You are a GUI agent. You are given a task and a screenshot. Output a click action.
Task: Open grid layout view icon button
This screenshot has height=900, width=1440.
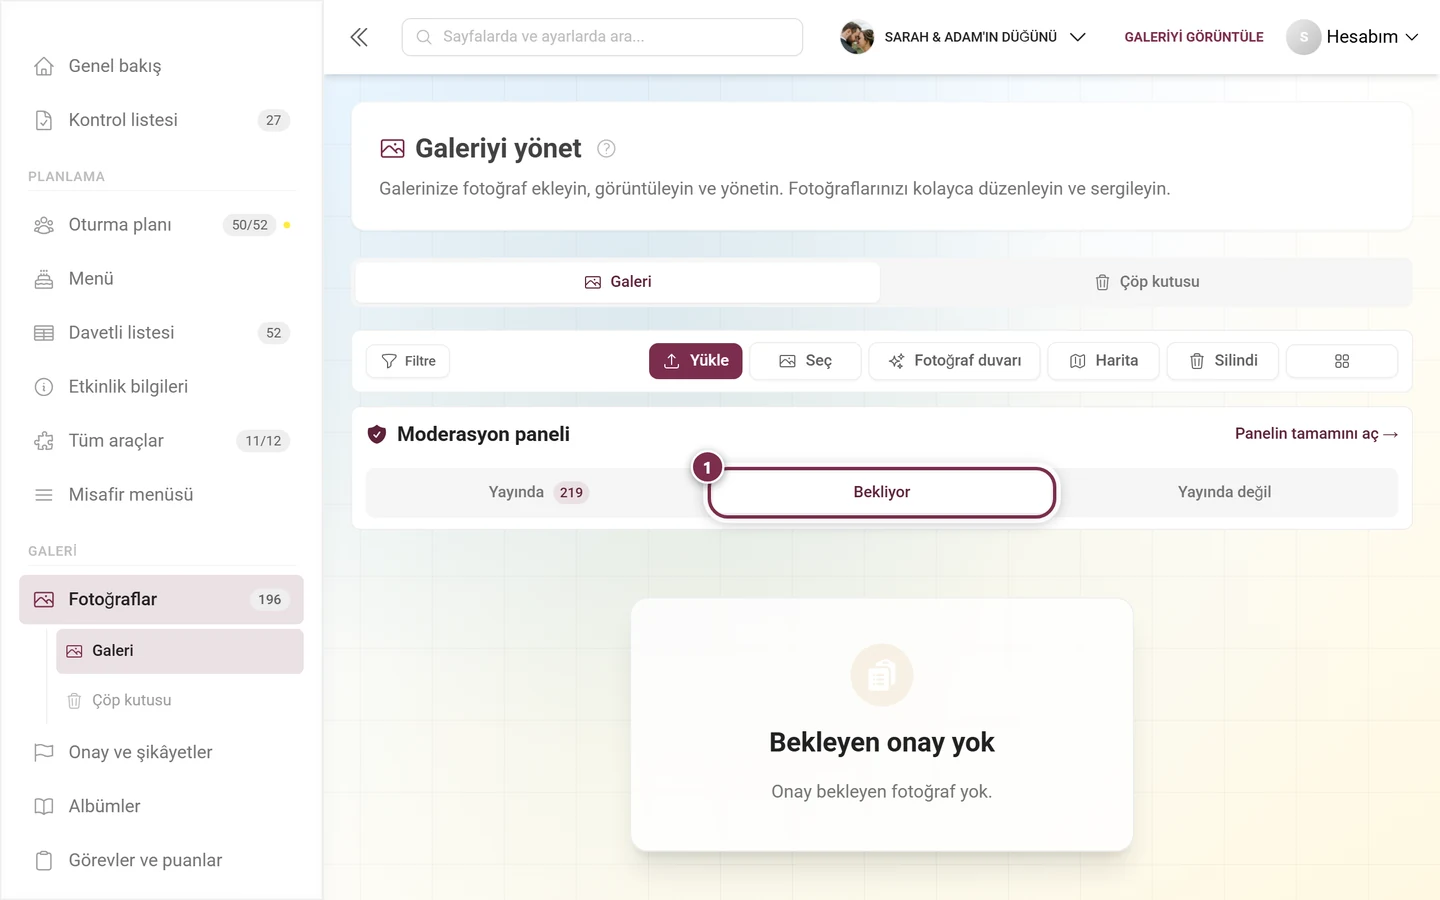1342,361
